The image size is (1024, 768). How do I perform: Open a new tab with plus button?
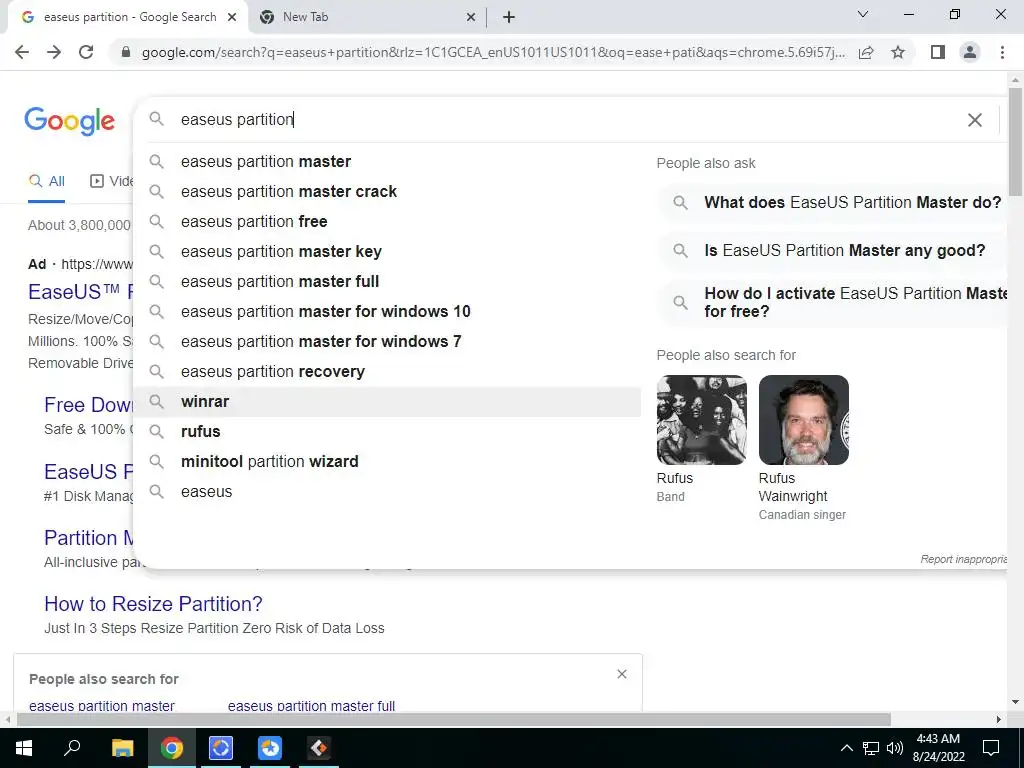coord(509,18)
